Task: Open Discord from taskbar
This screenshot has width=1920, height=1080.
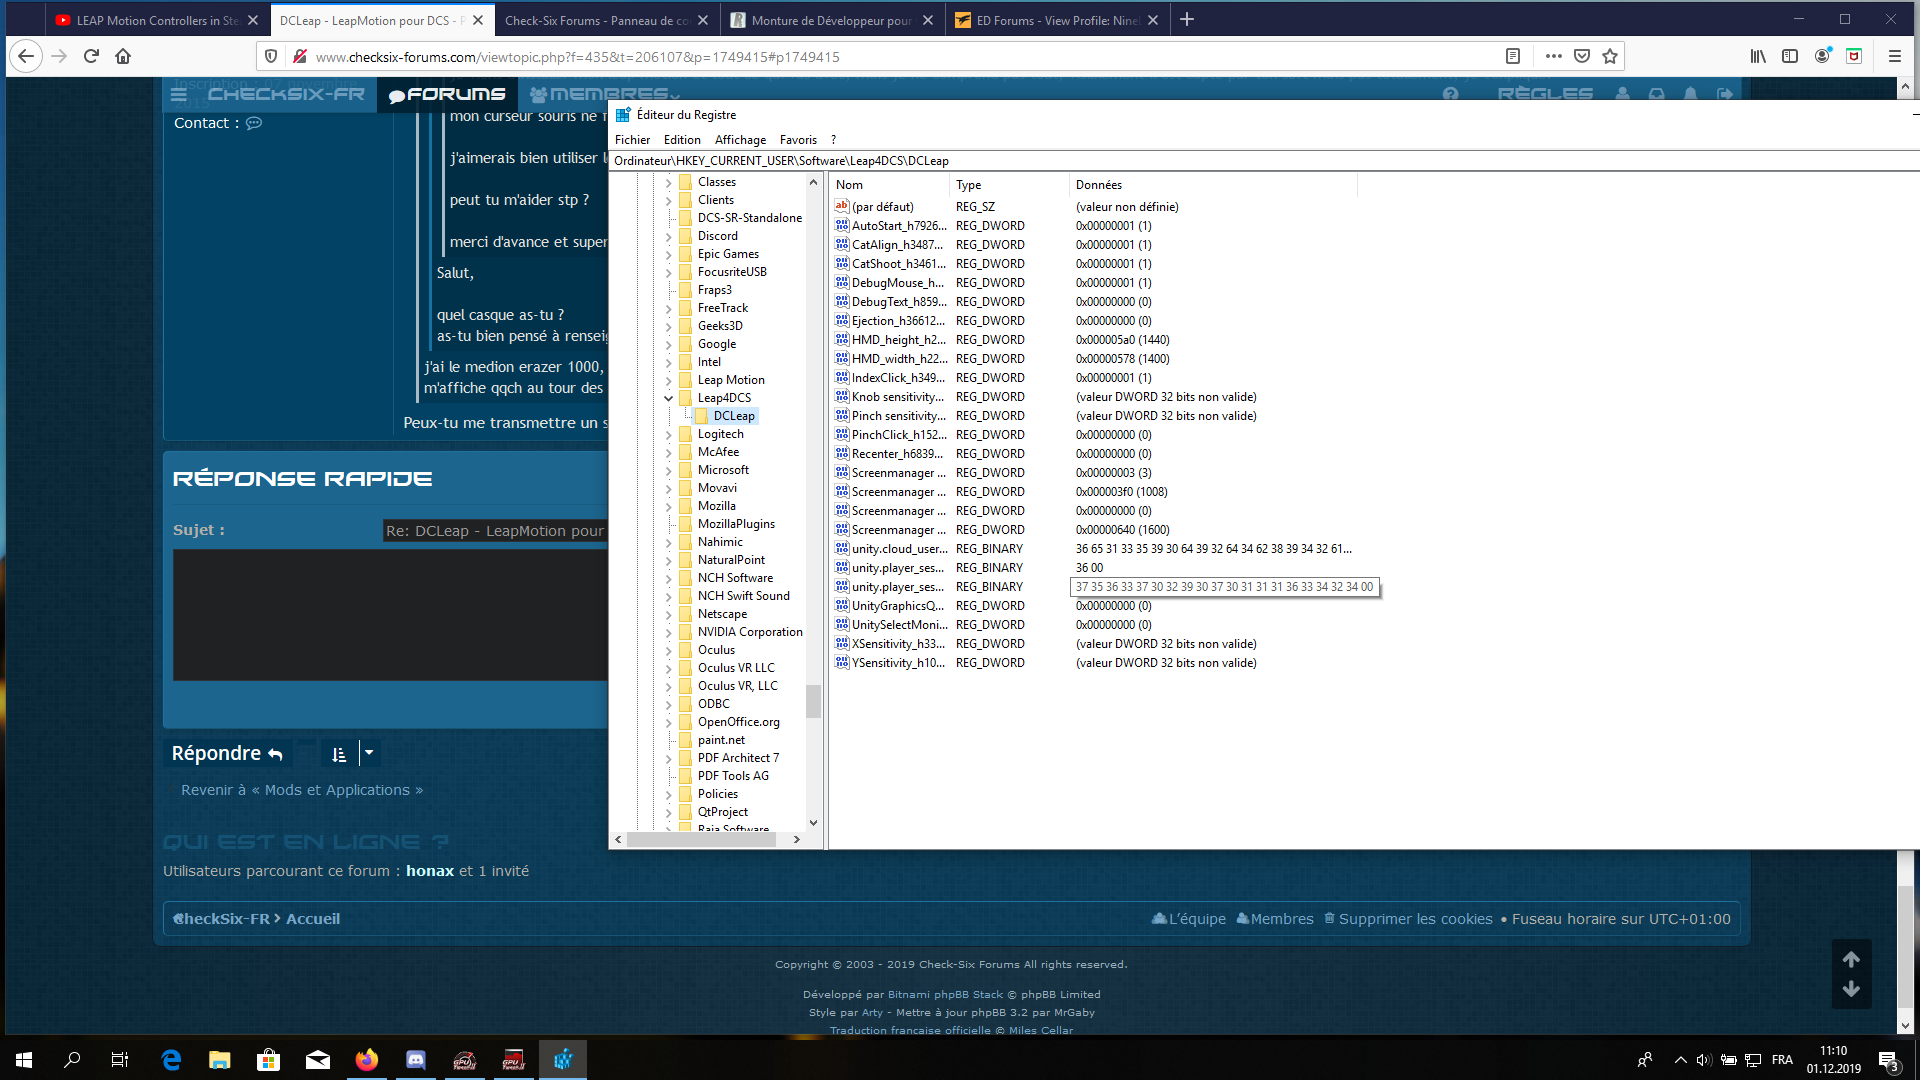Action: pos(416,1060)
